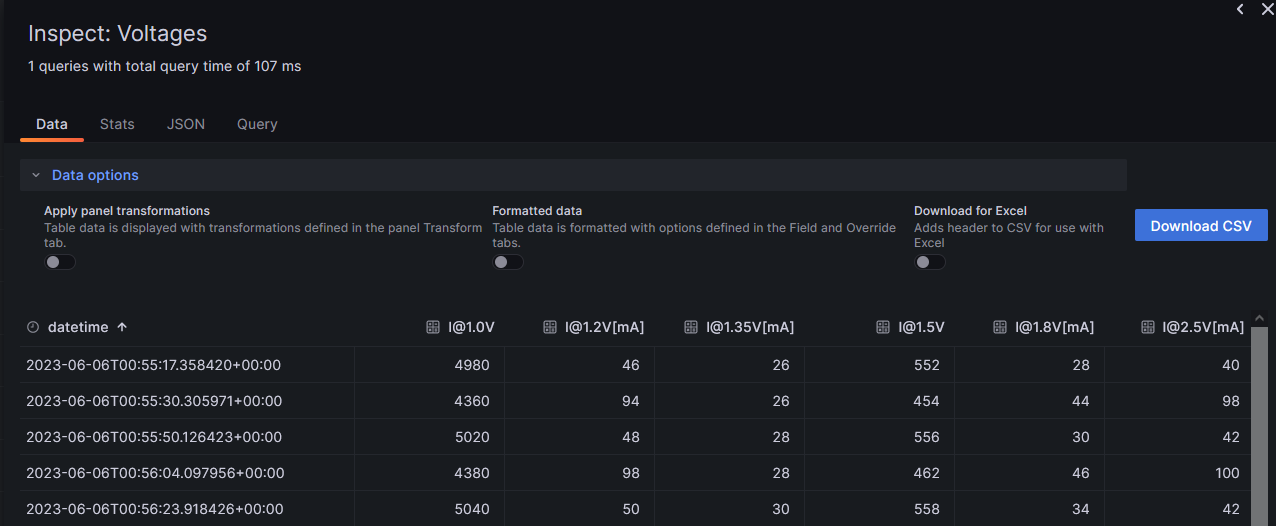Click the I@1.2V[mA] column type icon
Viewport: 1276px width, 526px height.
tap(549, 327)
